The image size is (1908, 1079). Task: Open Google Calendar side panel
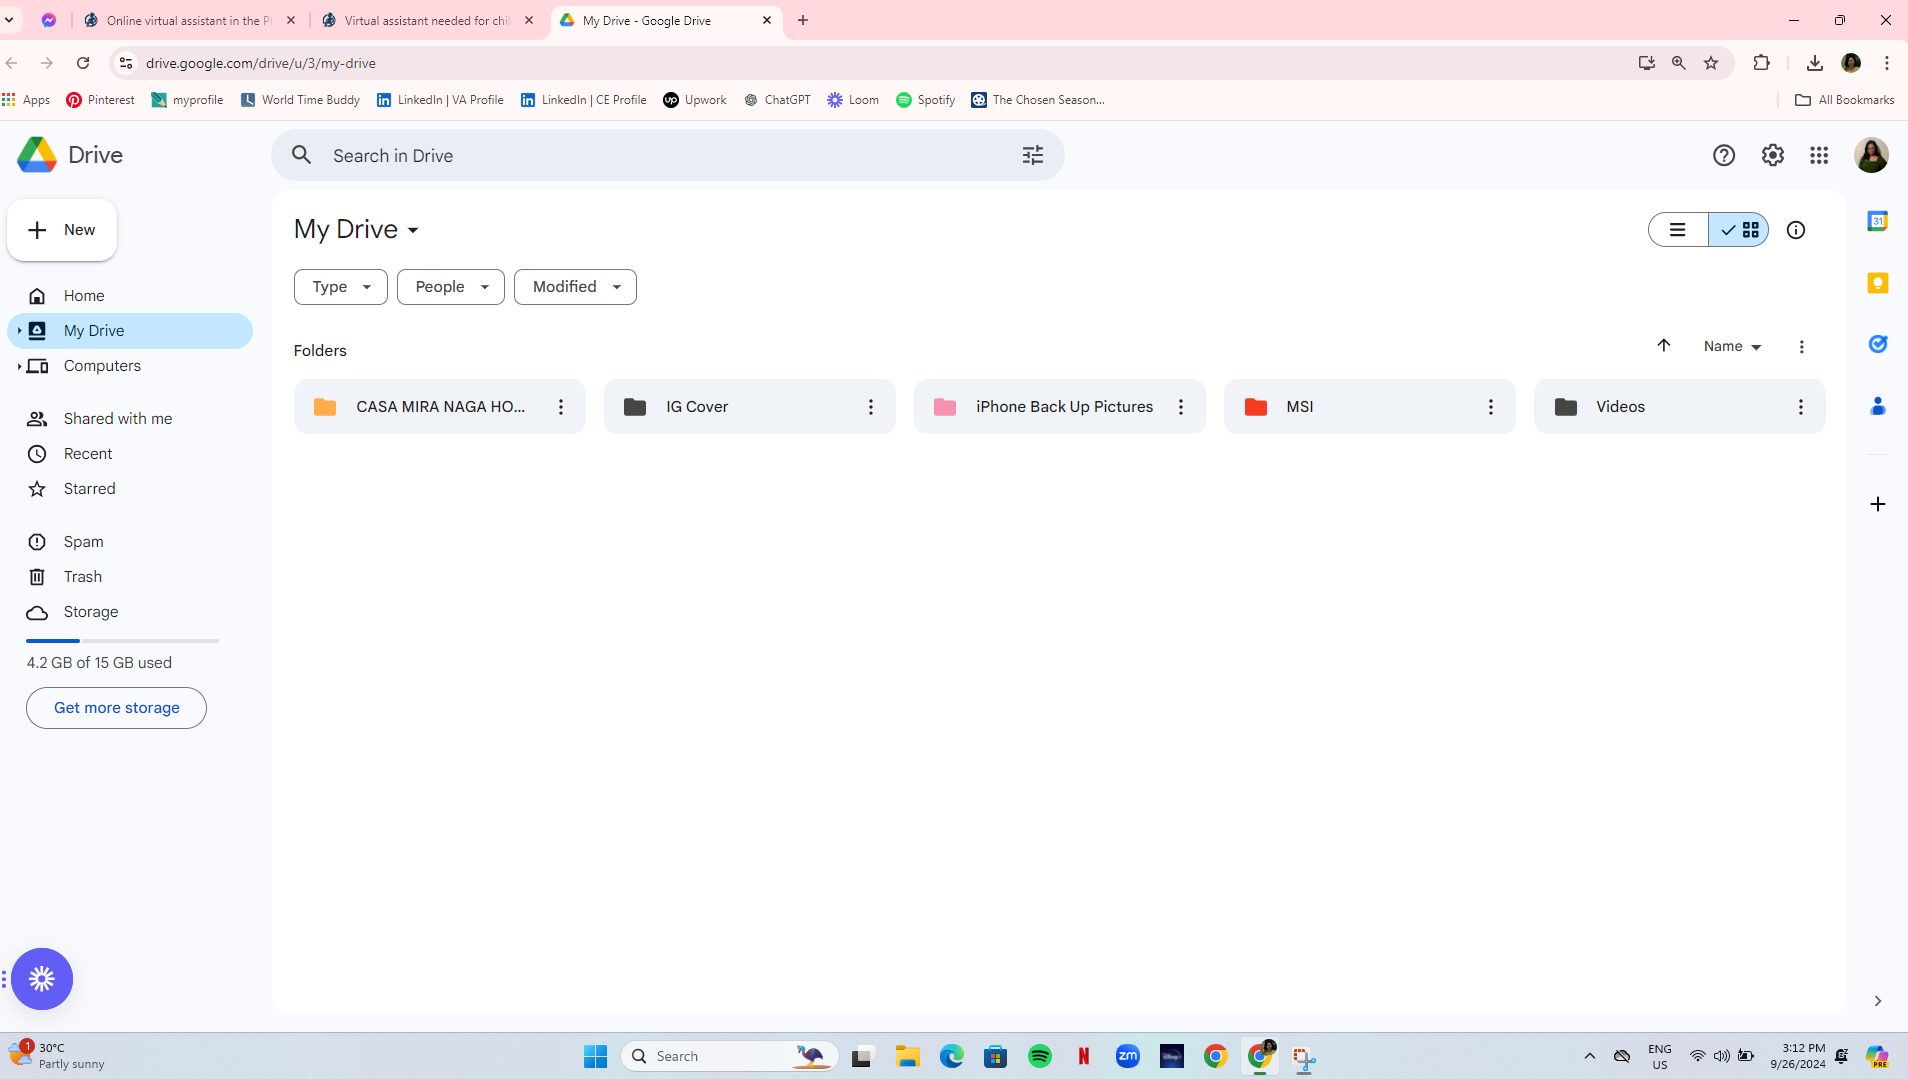pyautogui.click(x=1877, y=221)
